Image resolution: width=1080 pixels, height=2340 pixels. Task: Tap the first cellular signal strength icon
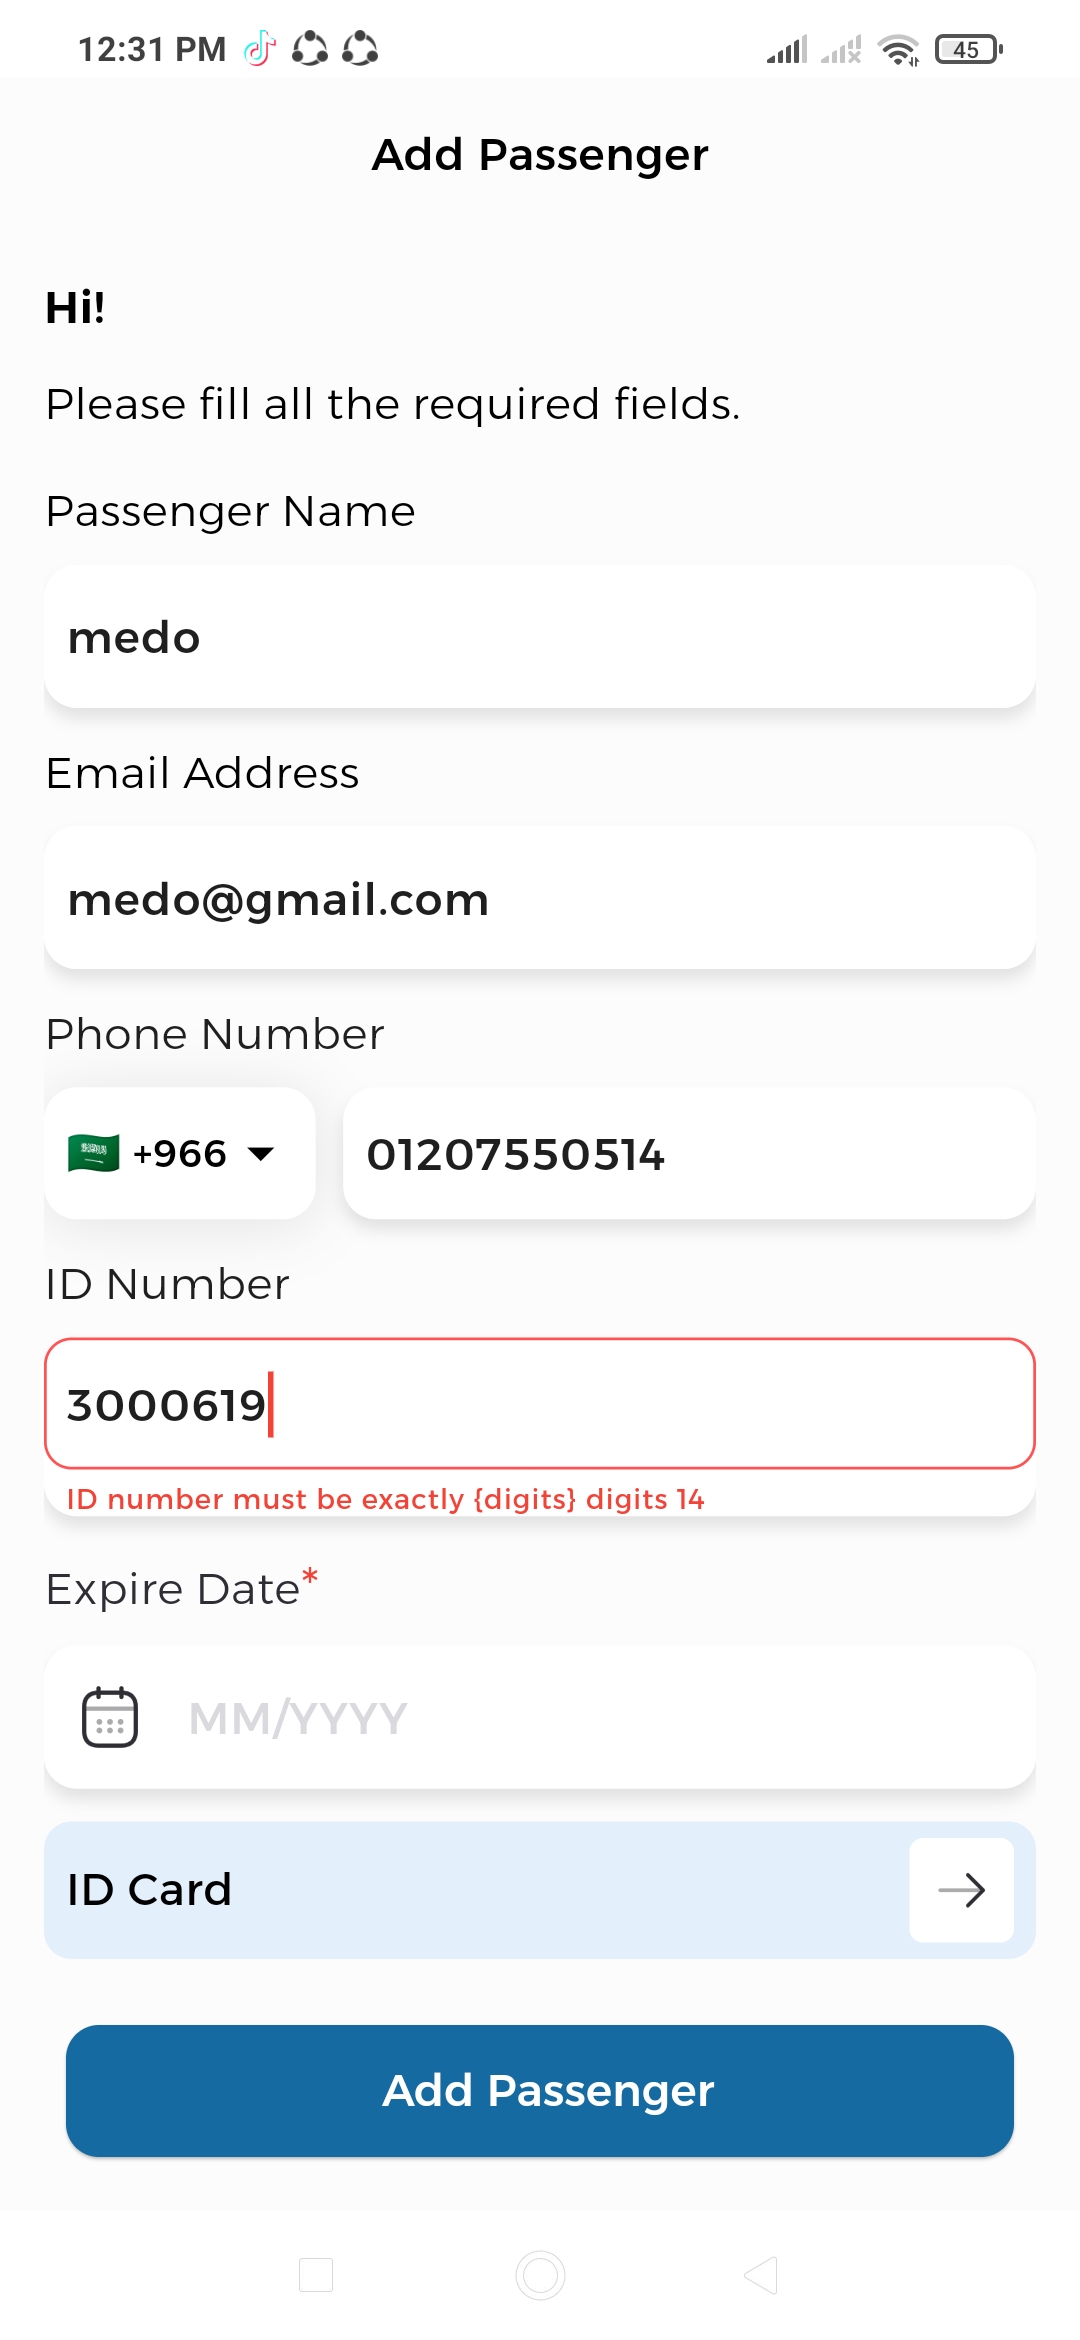pyautogui.click(x=787, y=49)
